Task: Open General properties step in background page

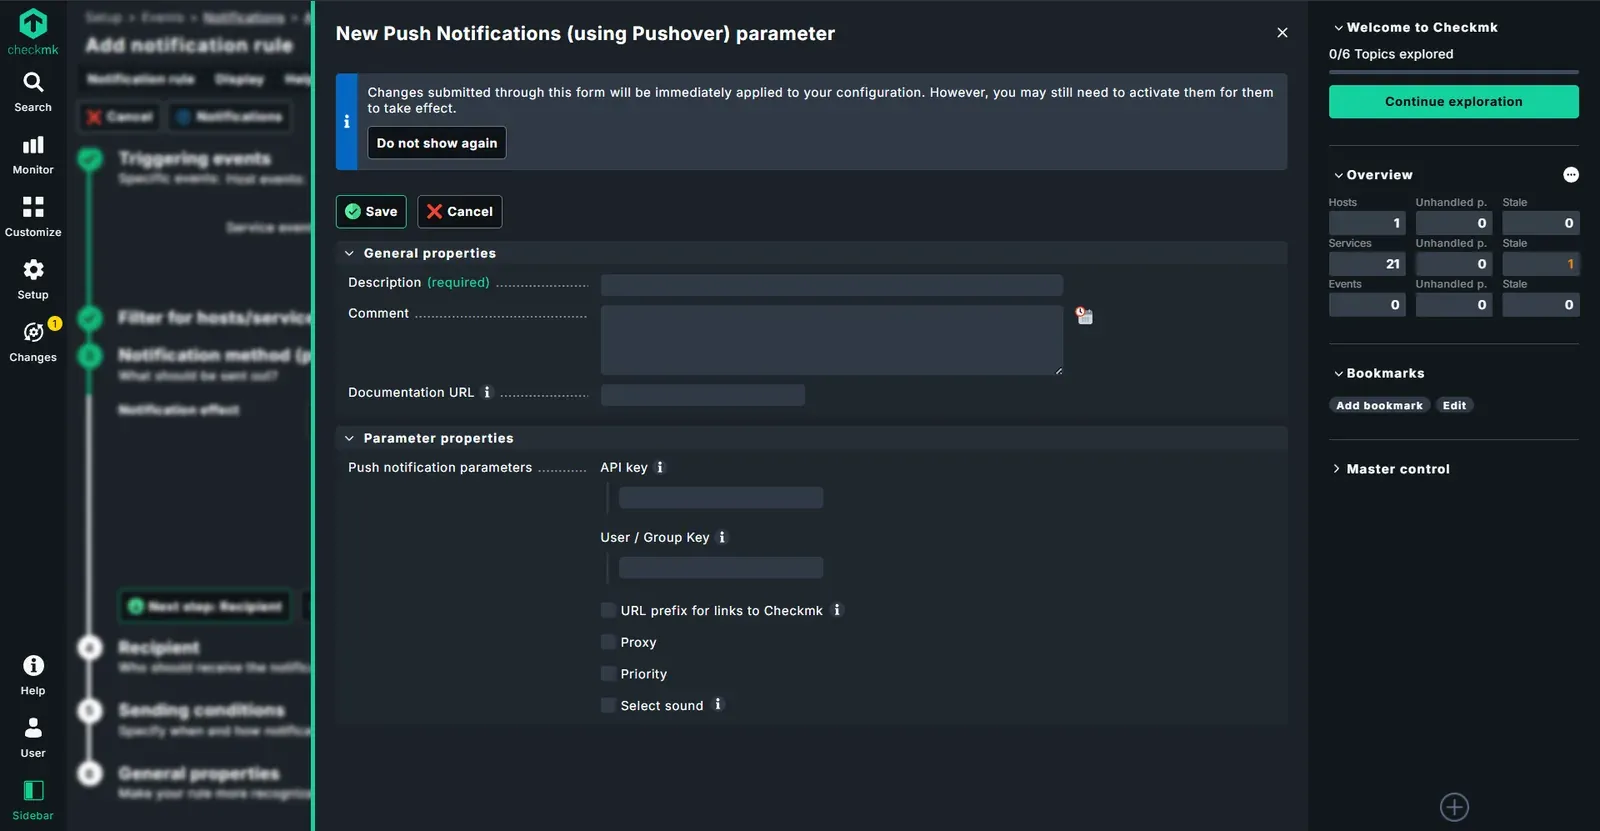Action: [x=199, y=773]
